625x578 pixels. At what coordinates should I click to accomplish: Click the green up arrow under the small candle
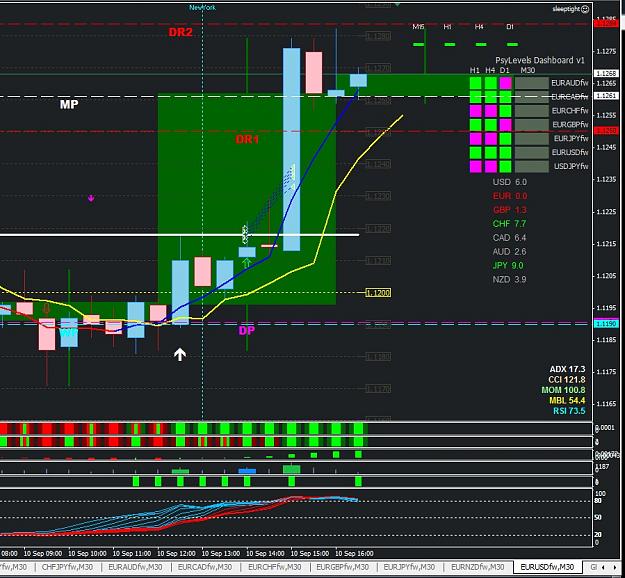pos(247,263)
